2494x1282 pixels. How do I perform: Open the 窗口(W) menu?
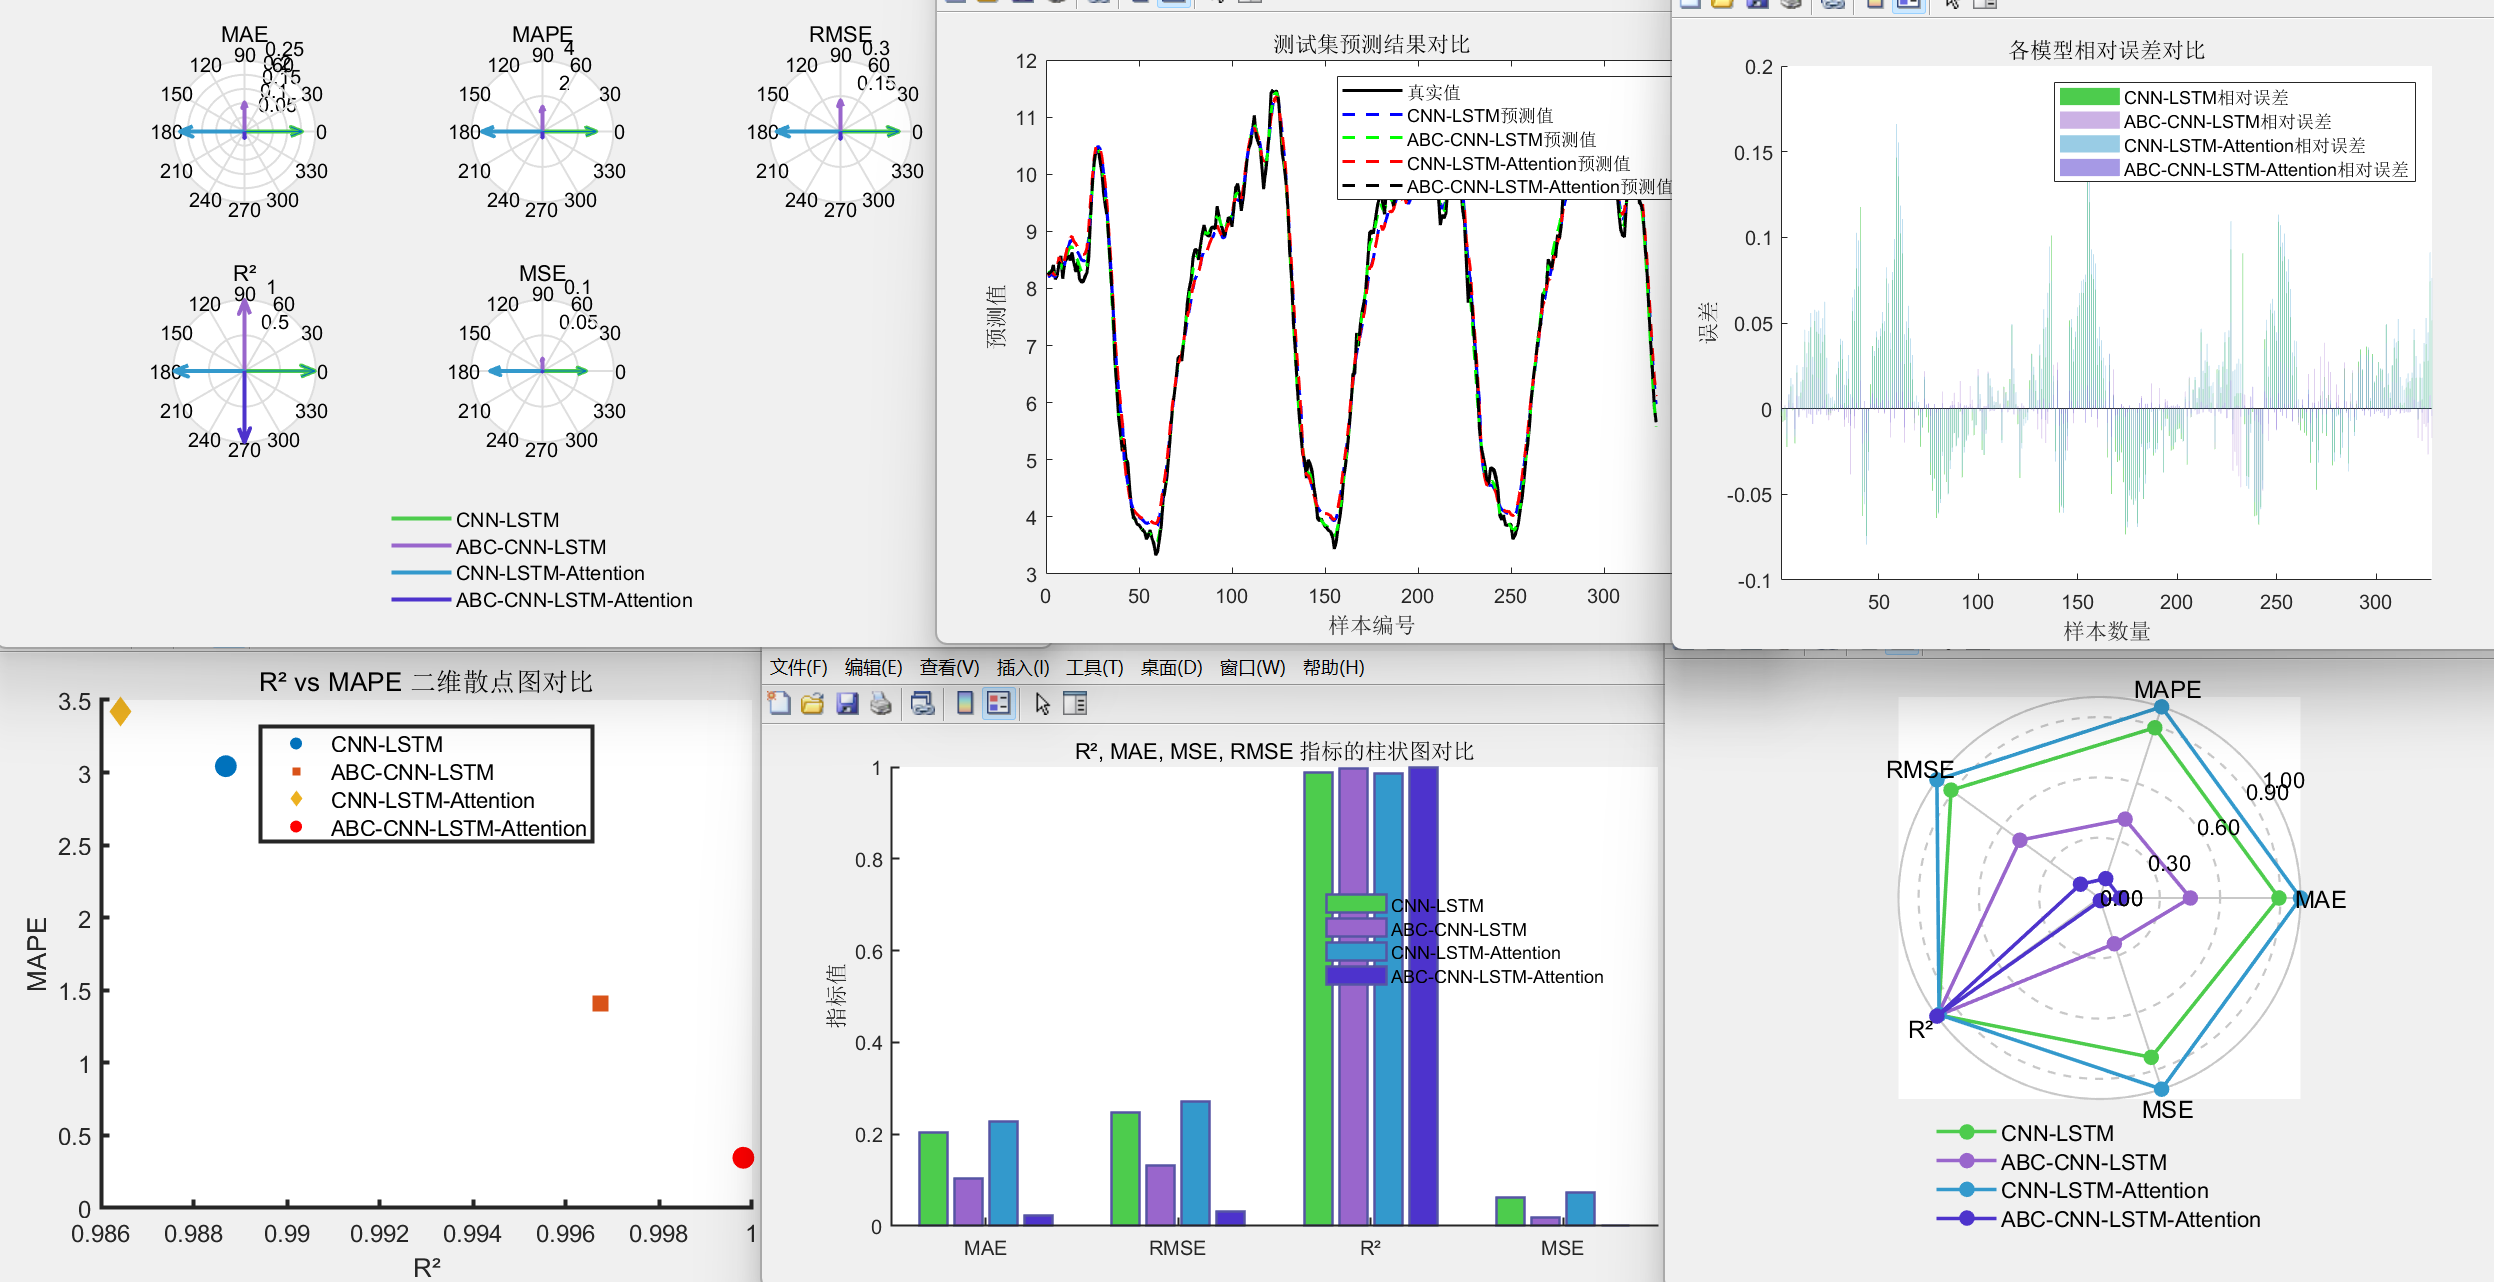pyautogui.click(x=1252, y=667)
